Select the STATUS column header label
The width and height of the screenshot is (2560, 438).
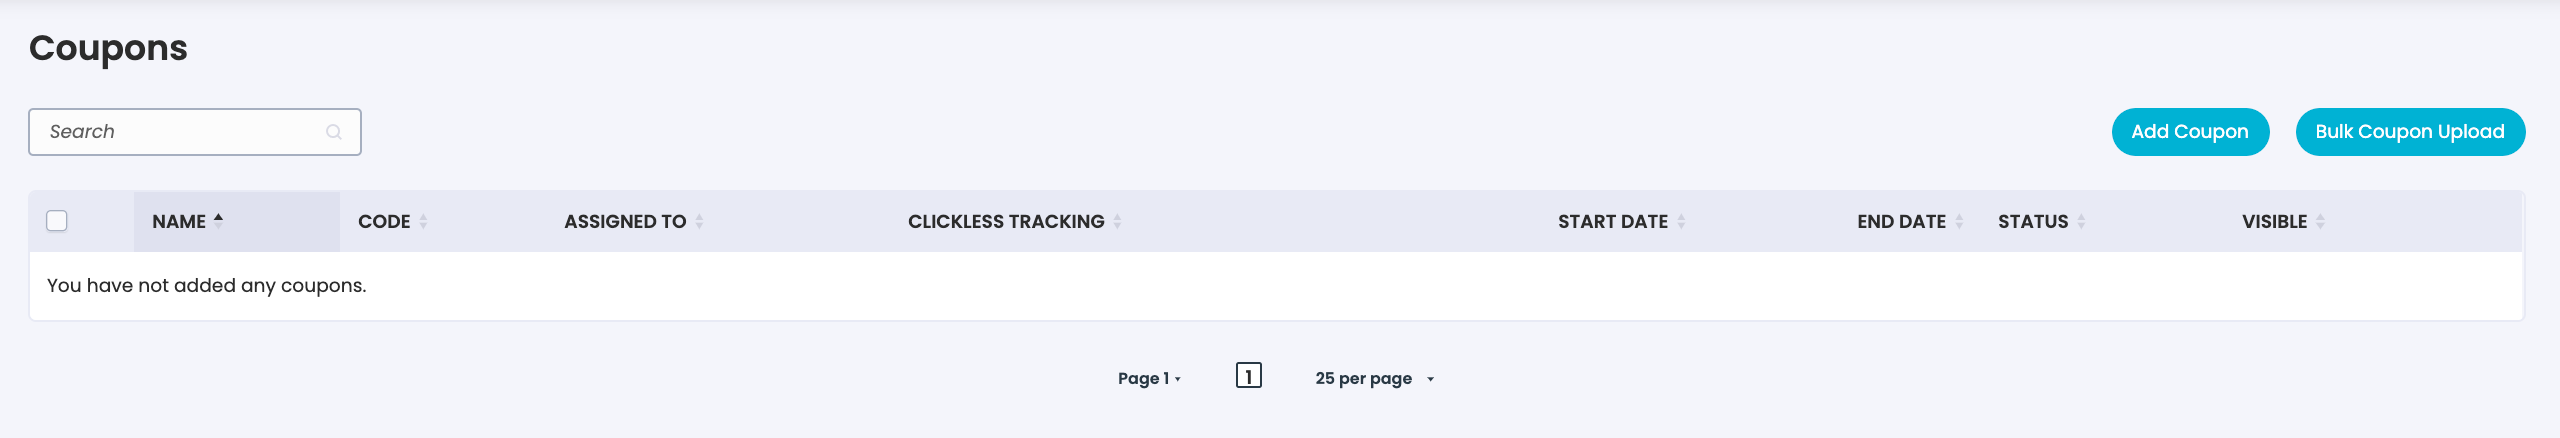2033,221
